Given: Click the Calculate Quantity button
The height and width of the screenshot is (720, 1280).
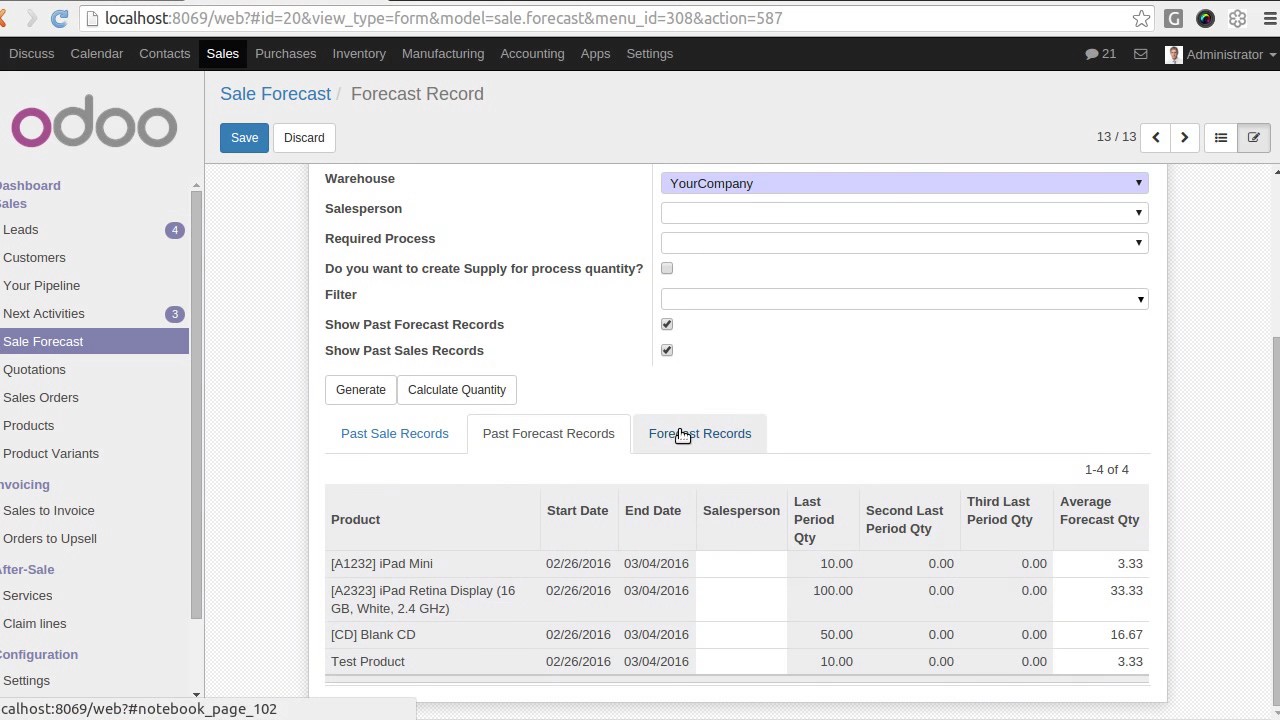Looking at the screenshot, I should [457, 390].
